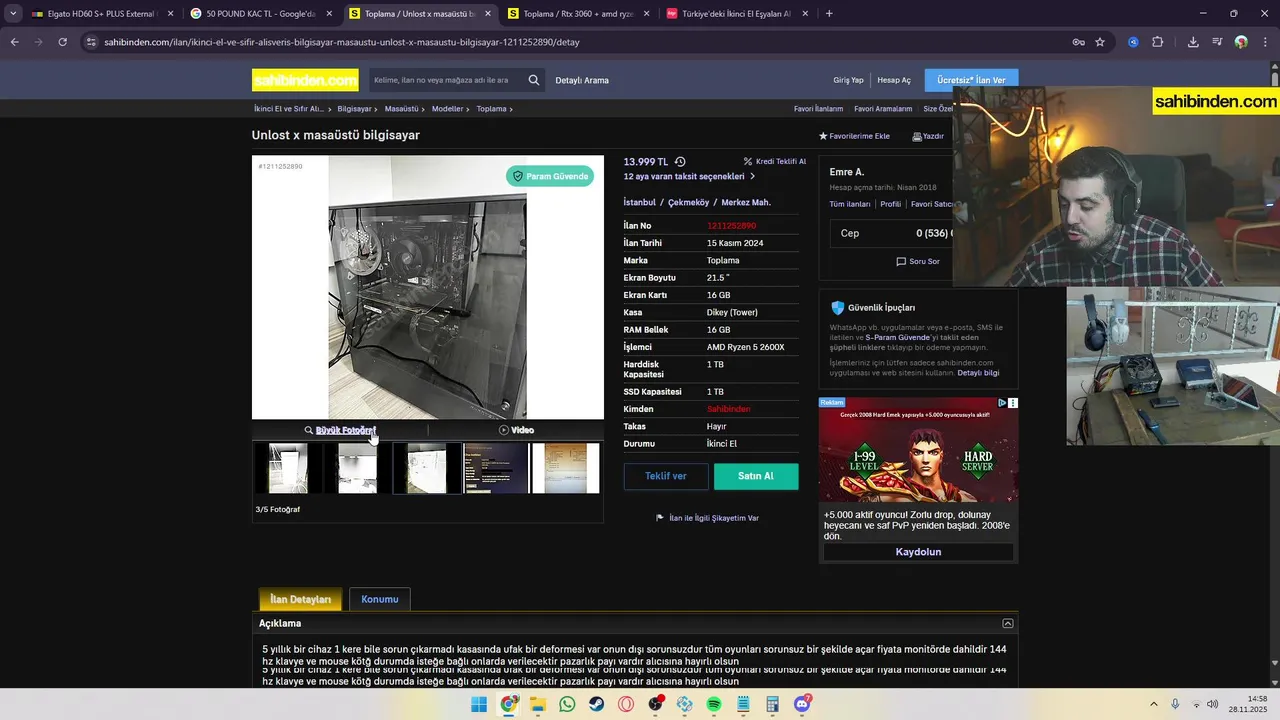Open the Windows Start menu

click(x=479, y=704)
